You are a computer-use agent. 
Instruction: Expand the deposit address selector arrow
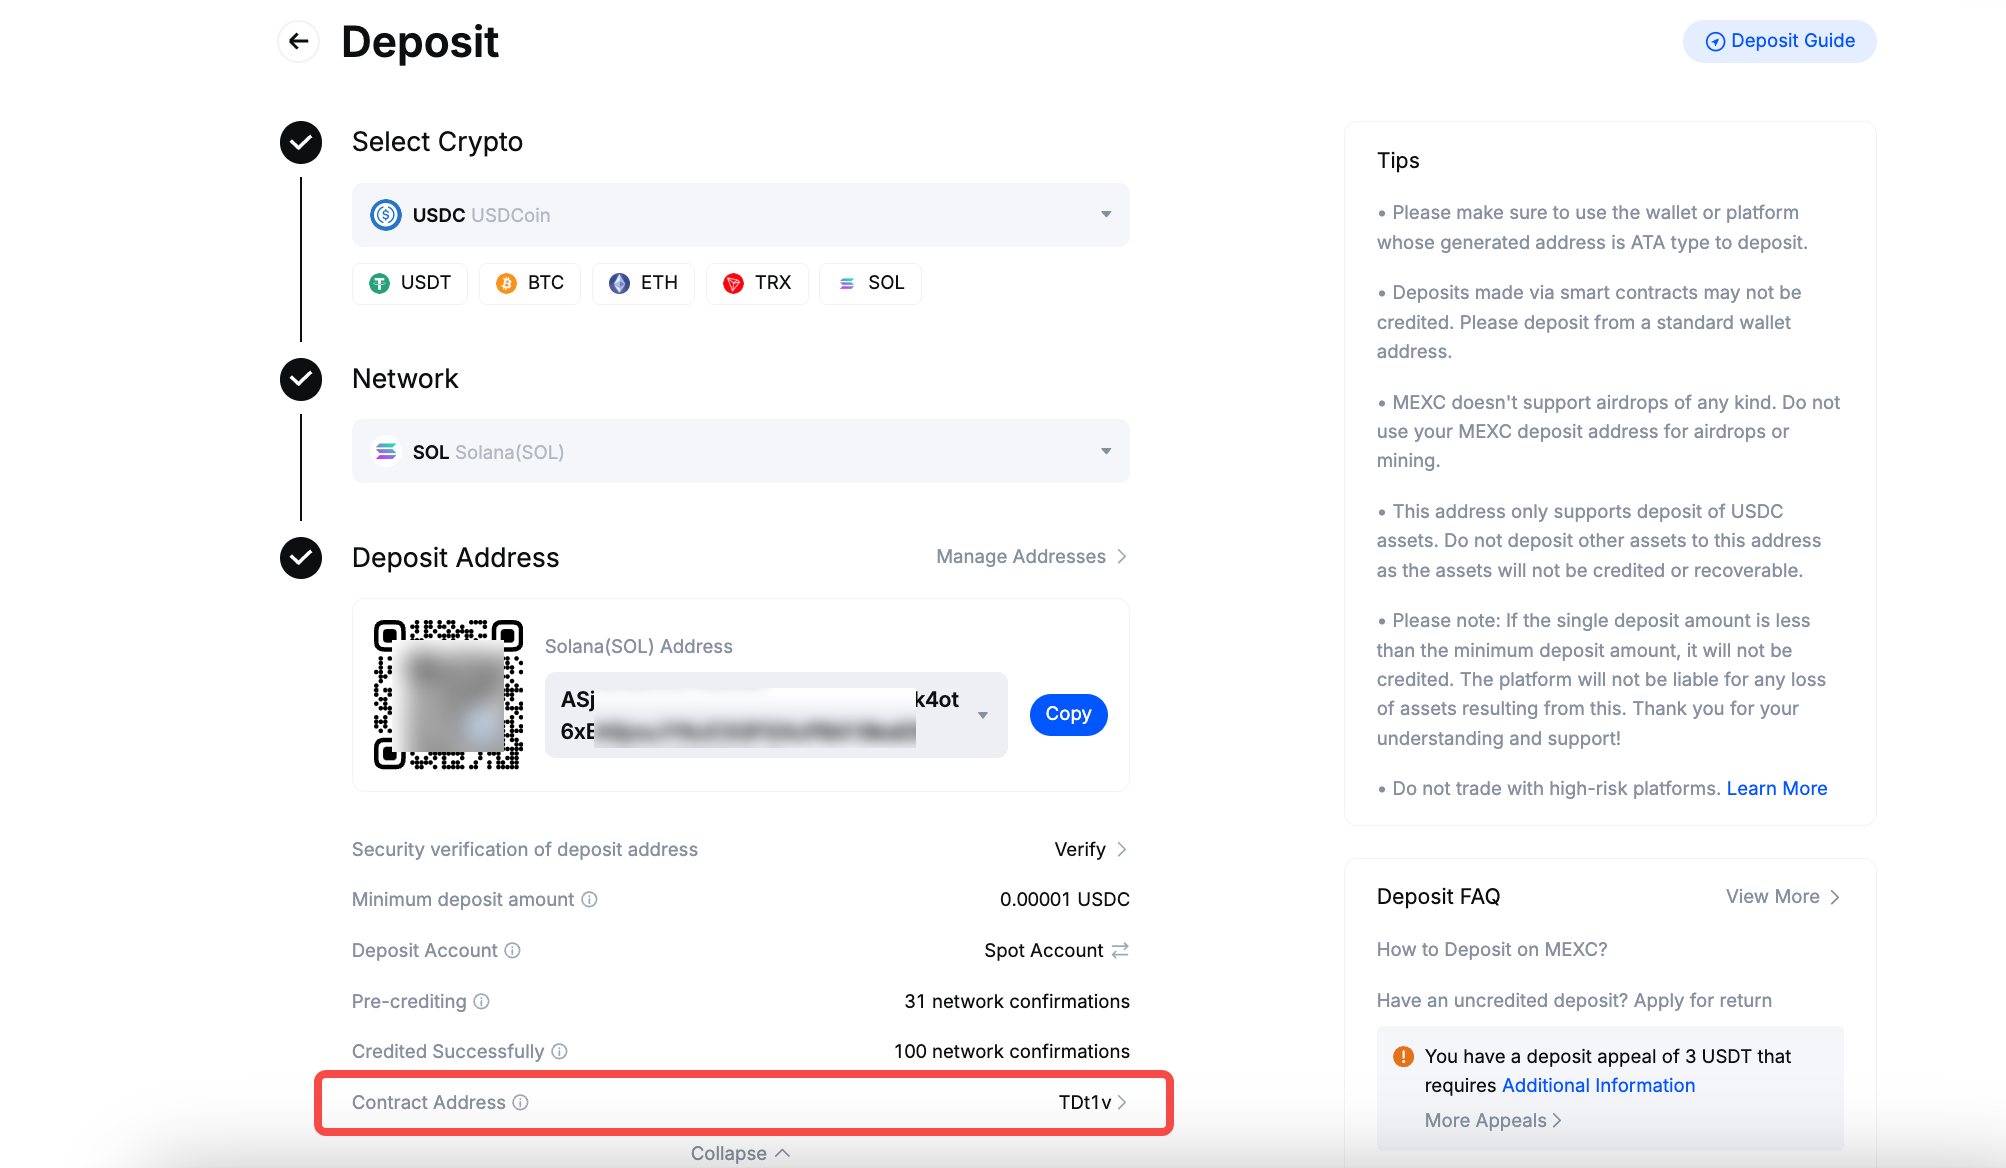click(x=983, y=715)
